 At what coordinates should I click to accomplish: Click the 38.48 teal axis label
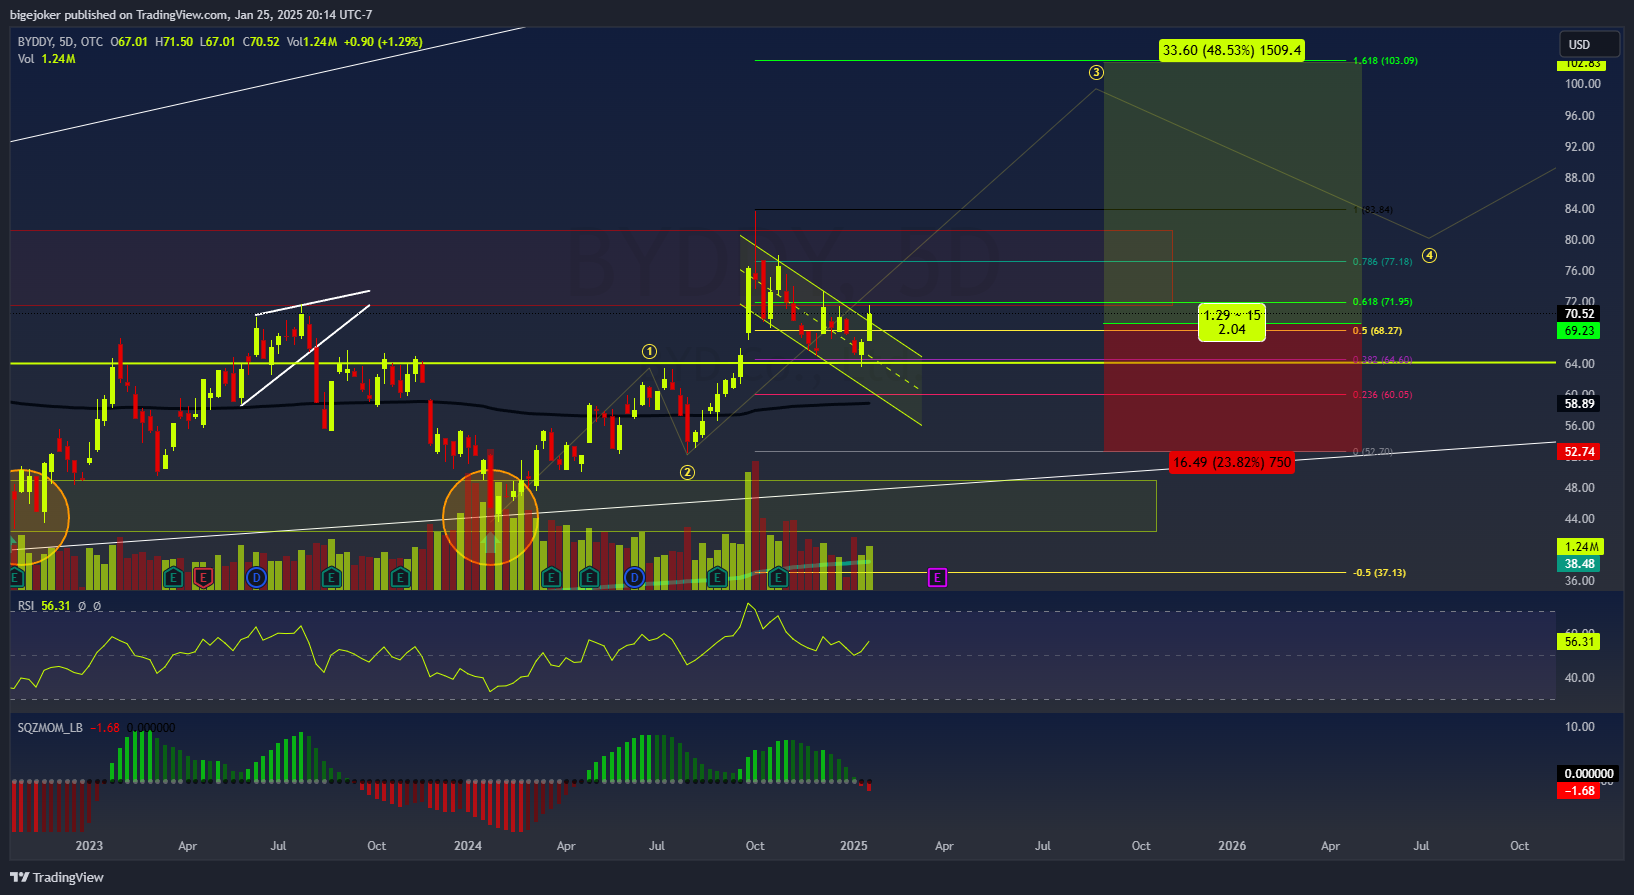pyautogui.click(x=1579, y=564)
